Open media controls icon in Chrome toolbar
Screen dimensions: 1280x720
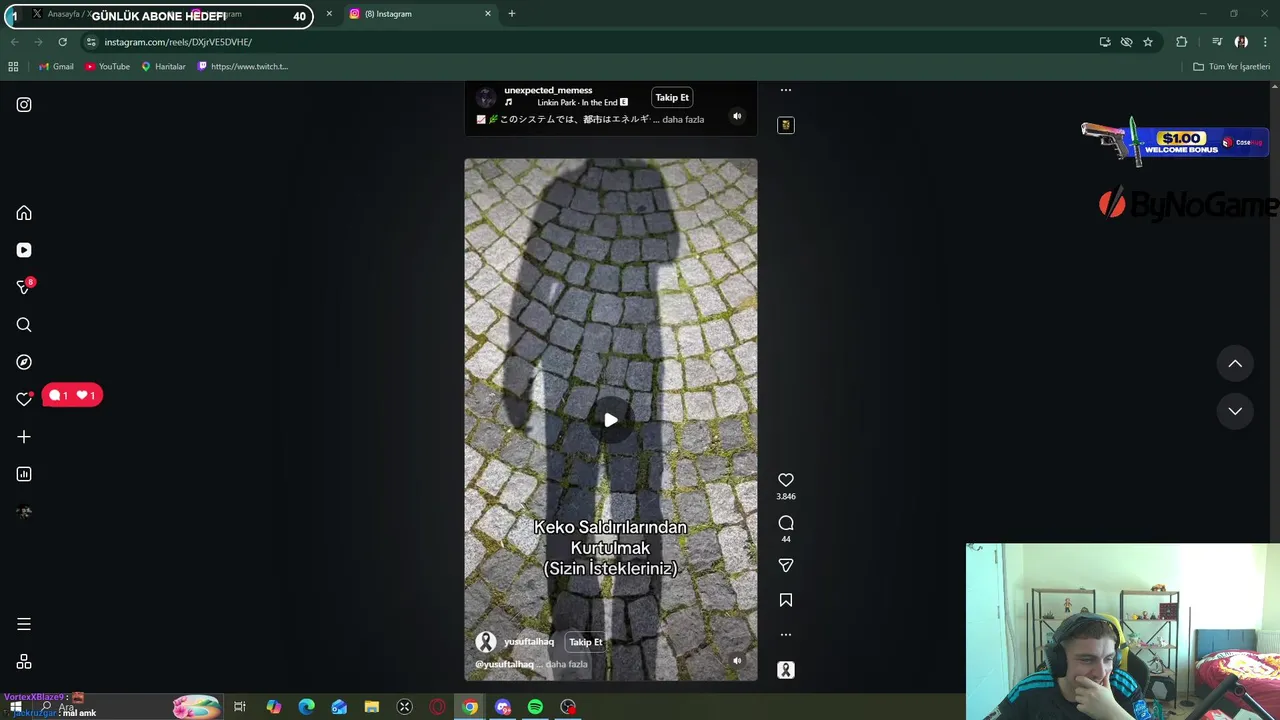pos(1217,42)
